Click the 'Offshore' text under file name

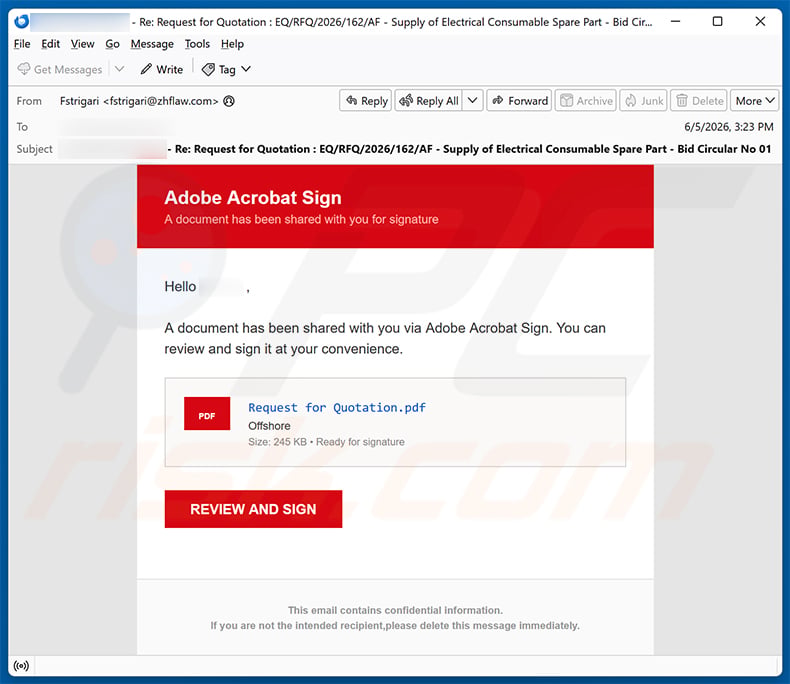pyautogui.click(x=269, y=426)
